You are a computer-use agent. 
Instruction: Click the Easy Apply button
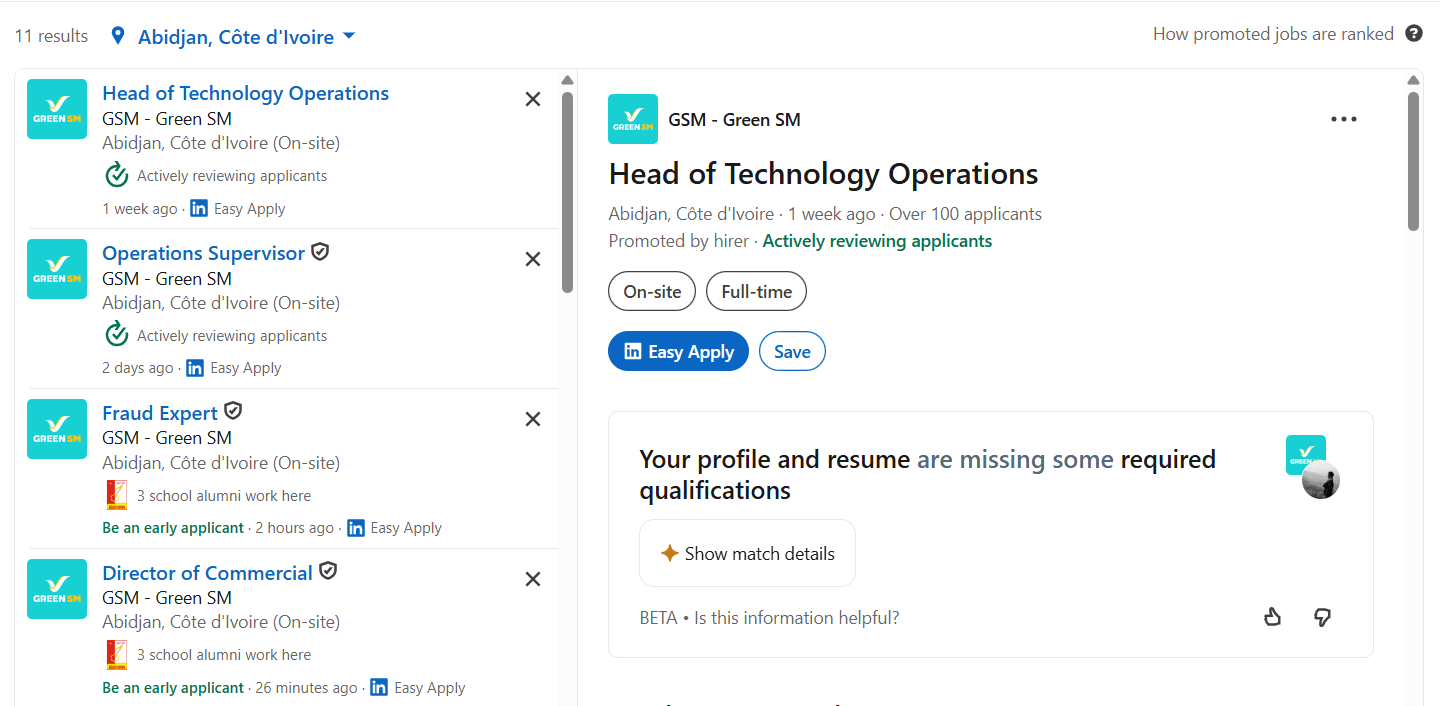coord(678,351)
